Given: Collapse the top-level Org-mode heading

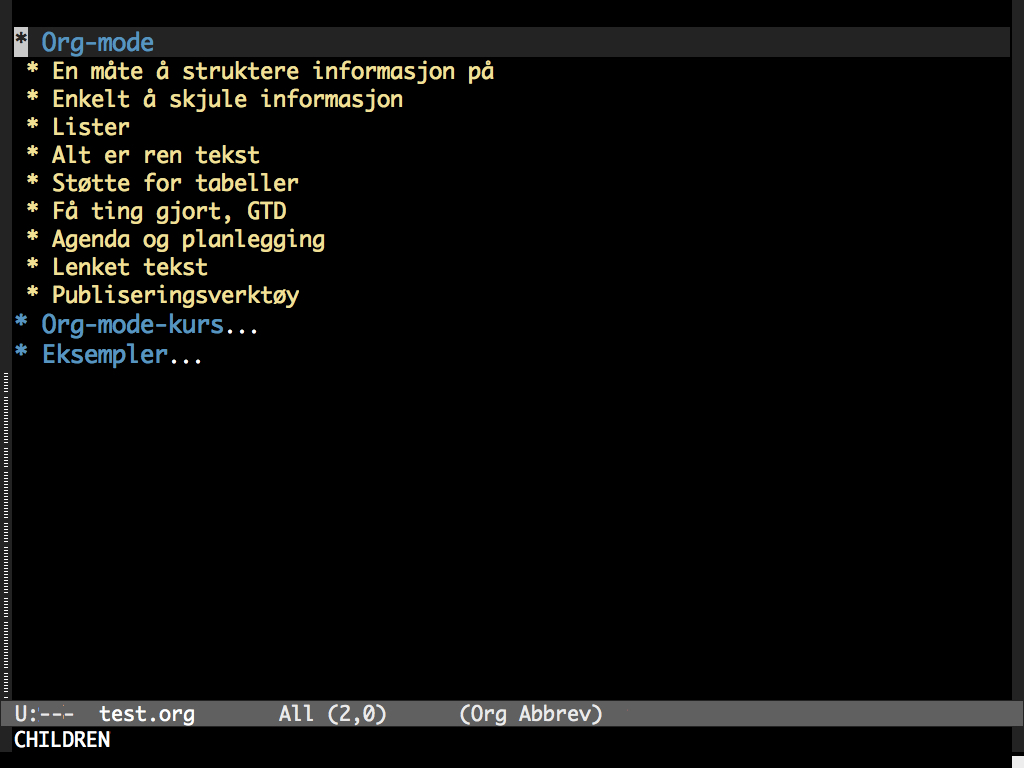Looking at the screenshot, I should tap(97, 43).
